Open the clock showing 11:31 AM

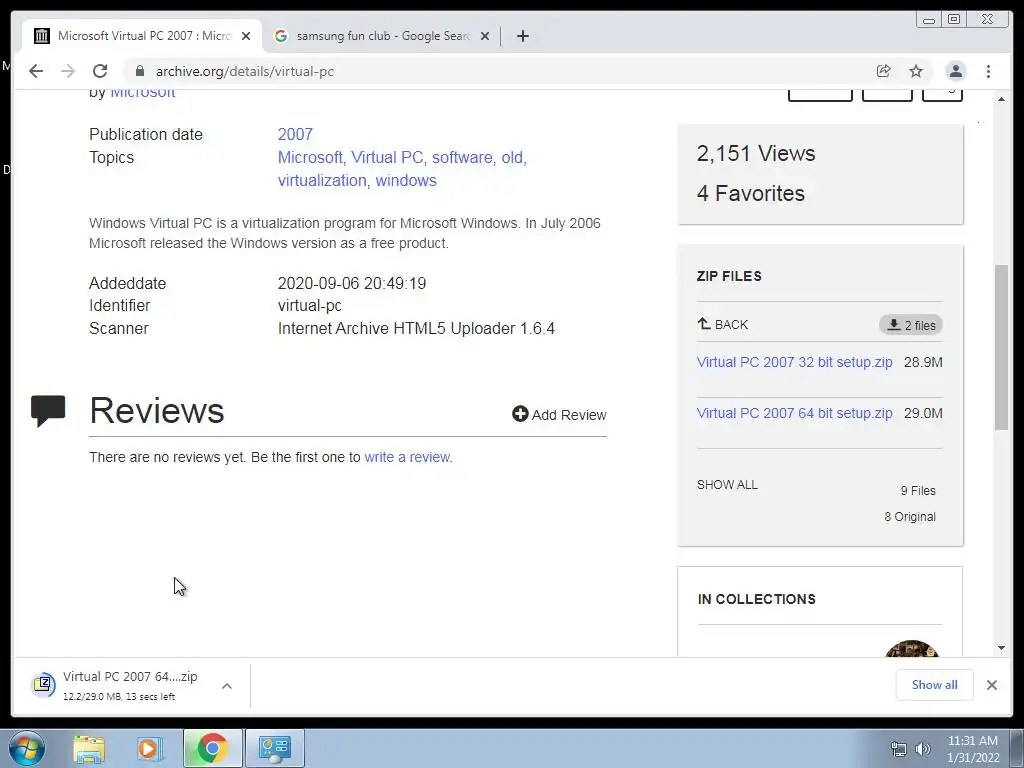click(972, 749)
